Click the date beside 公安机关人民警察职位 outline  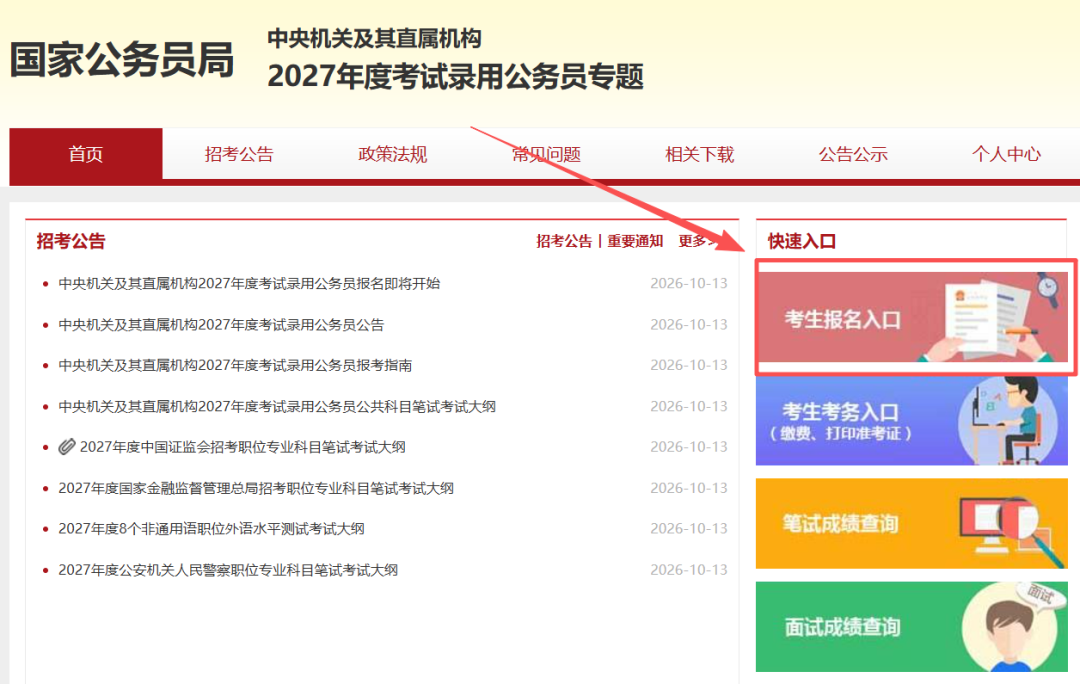689,570
